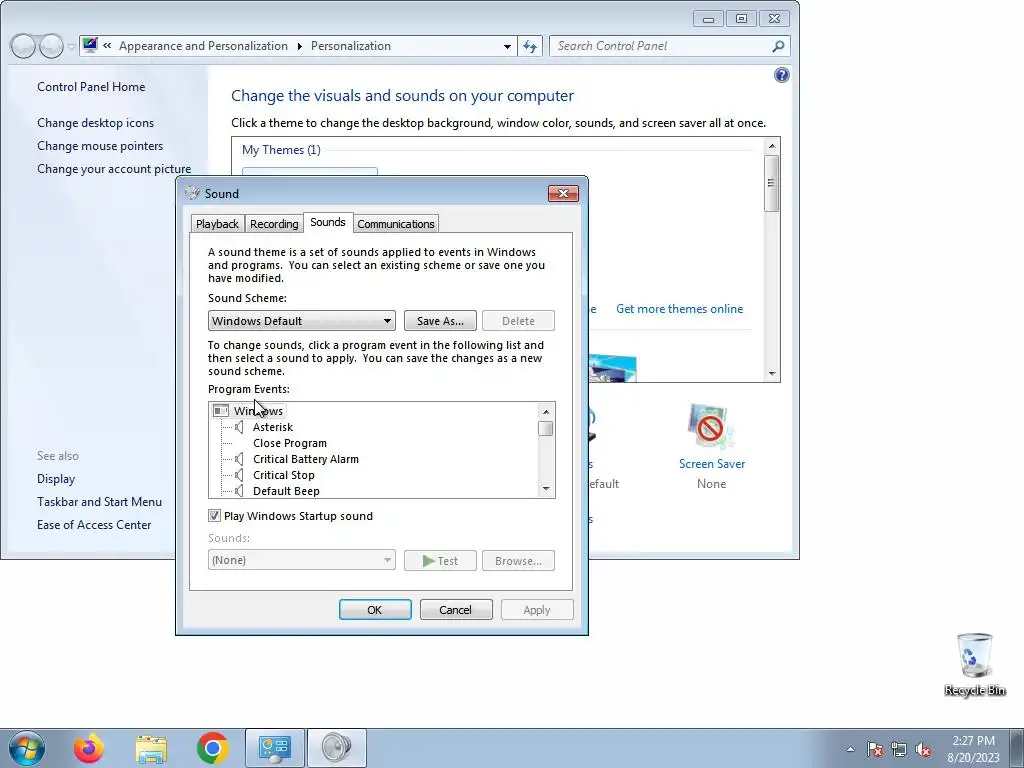
Task: Open the Sound Scheme dropdown
Action: tap(302, 321)
